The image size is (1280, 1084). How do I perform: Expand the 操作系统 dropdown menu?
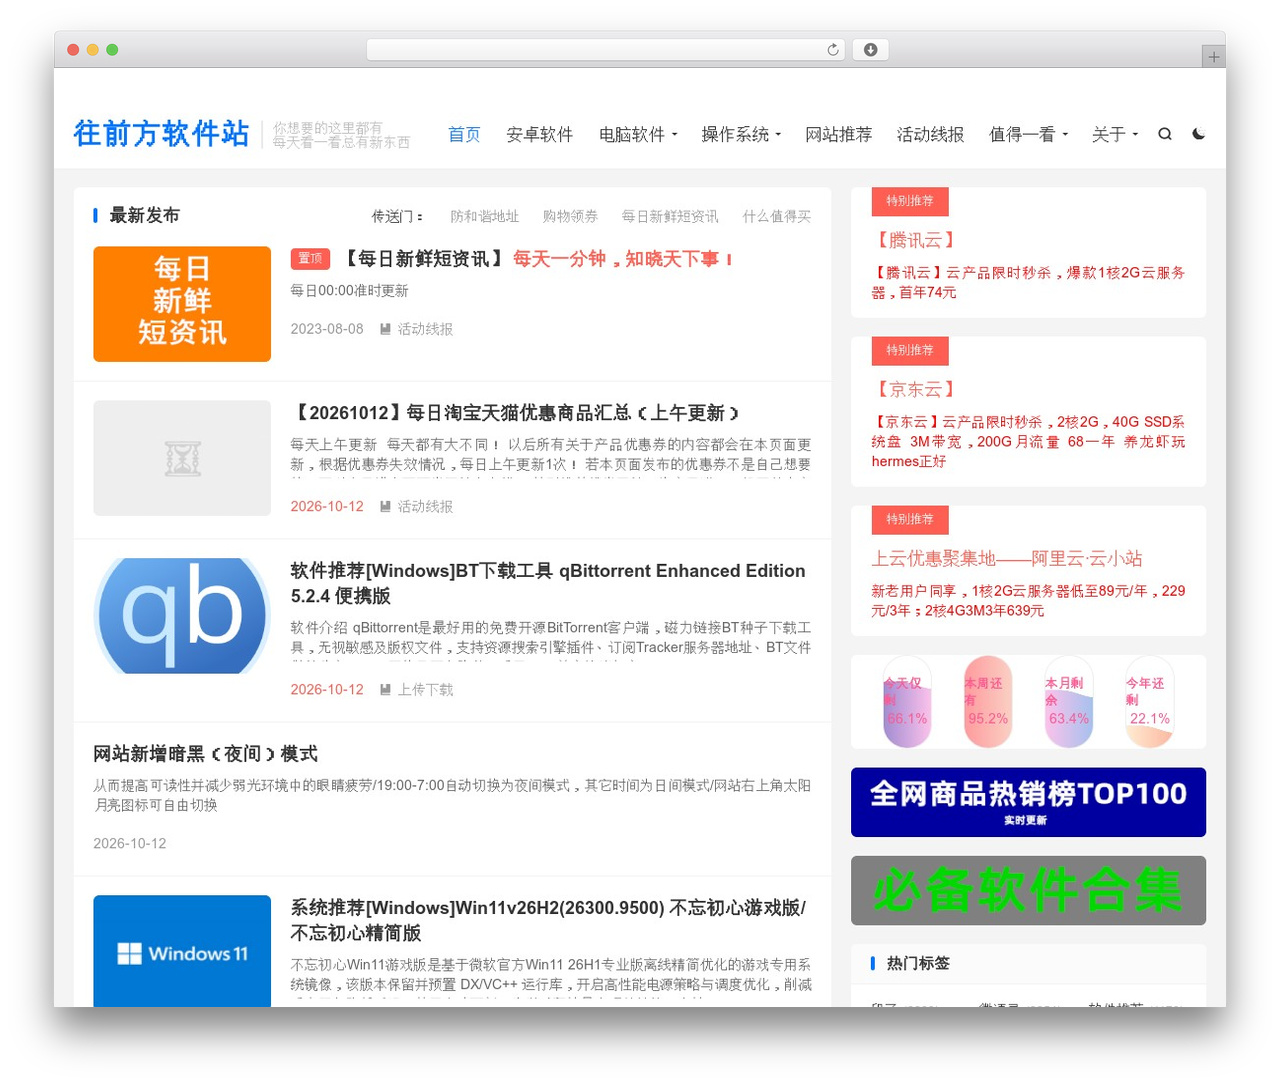coord(741,134)
